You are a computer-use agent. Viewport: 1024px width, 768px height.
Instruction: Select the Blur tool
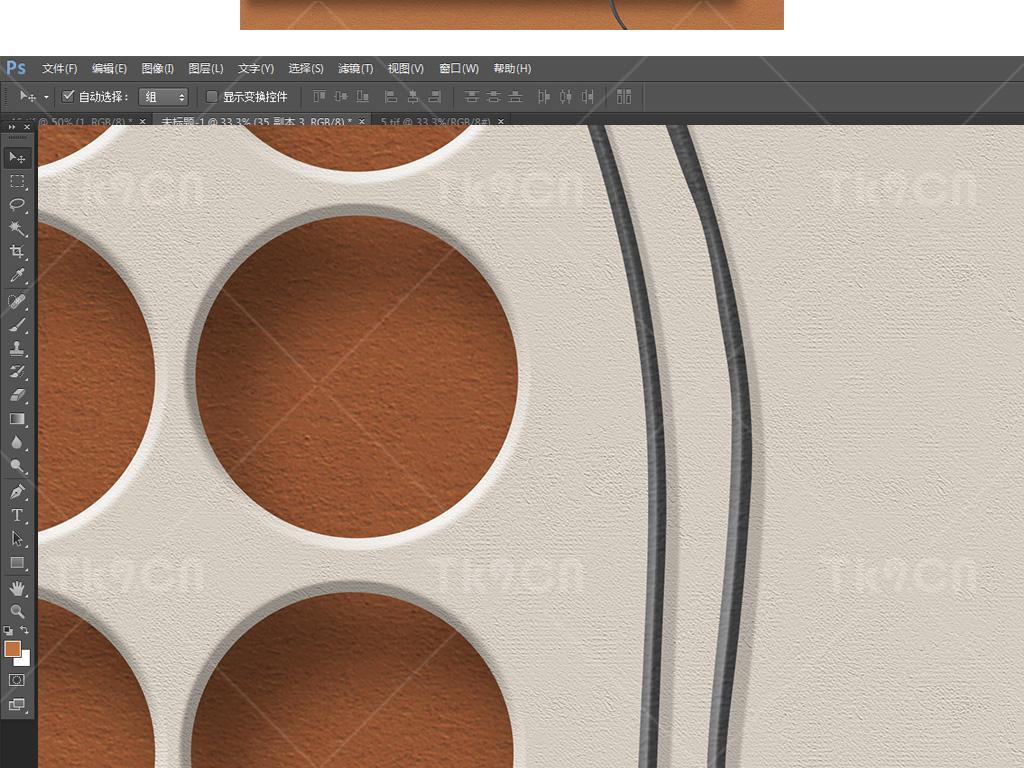(x=17, y=442)
